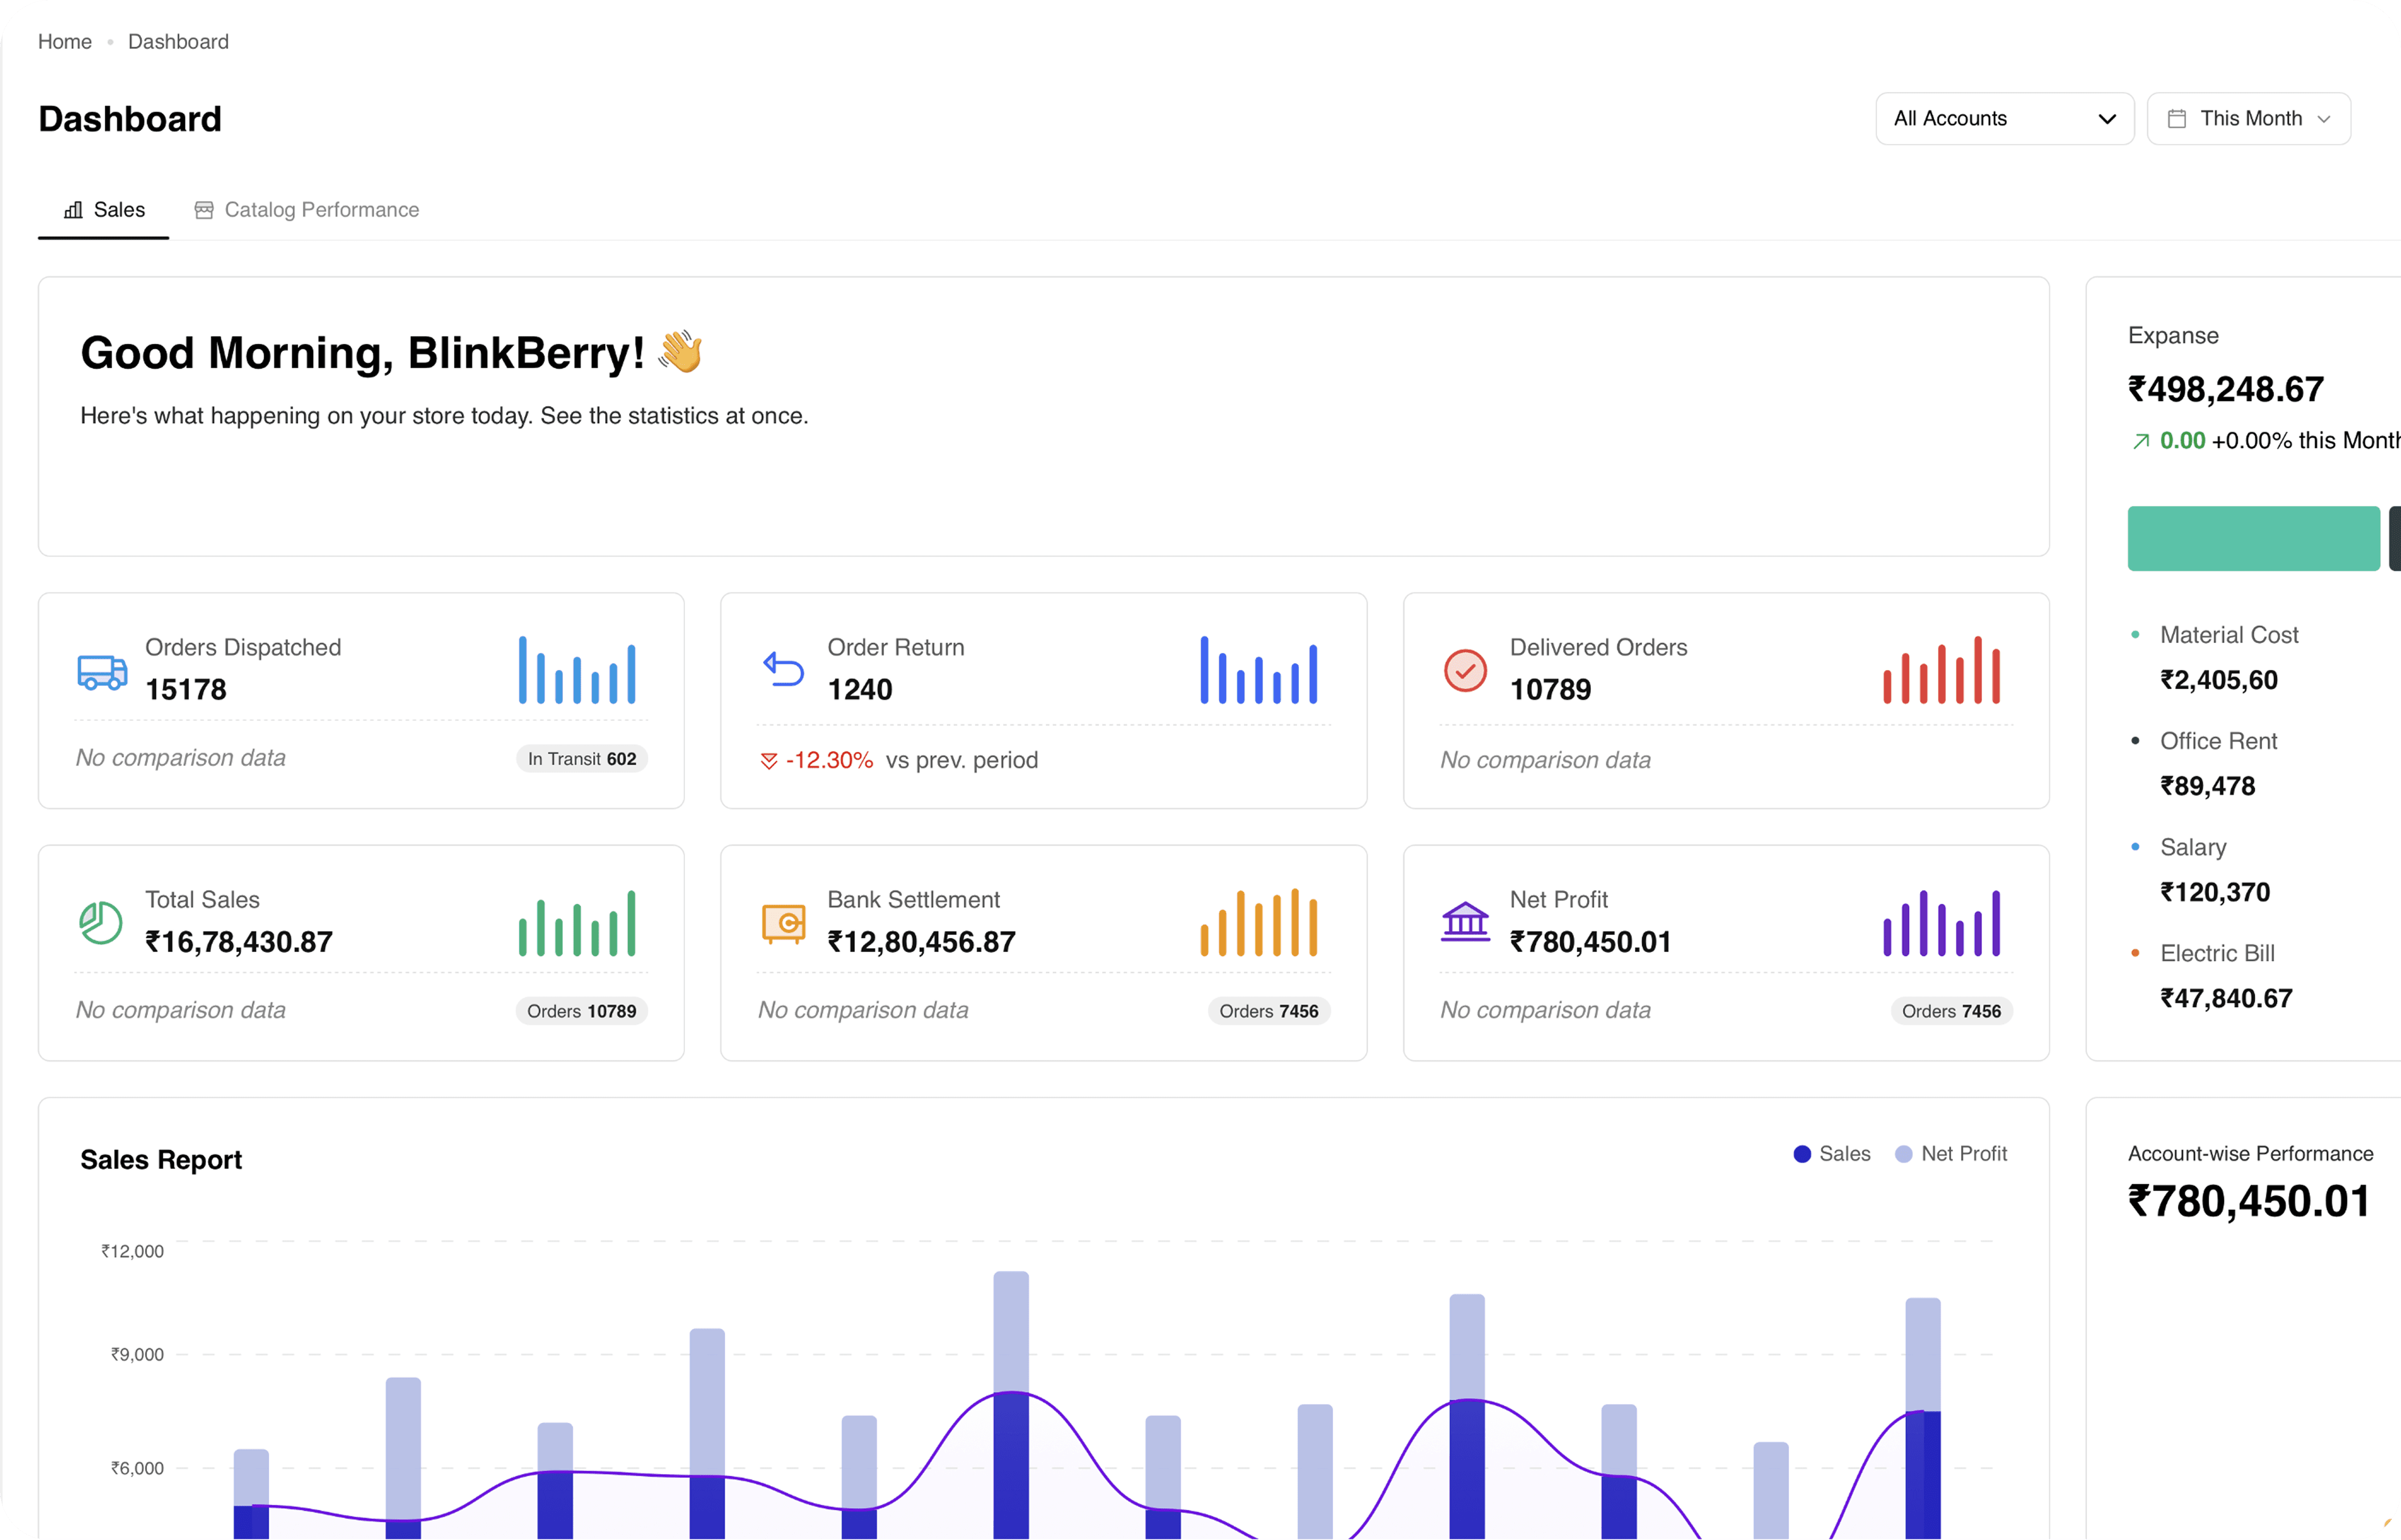The height and width of the screenshot is (1540, 2401).
Task: Click the Bank Settlement amount ₹12,80,456.87
Action: coord(921,942)
